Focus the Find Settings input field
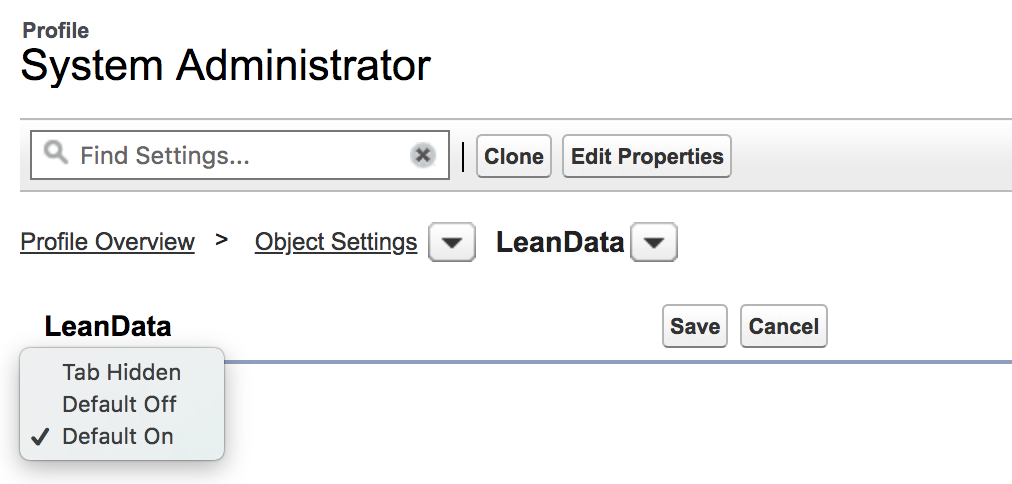This screenshot has width=1012, height=484. (x=240, y=156)
